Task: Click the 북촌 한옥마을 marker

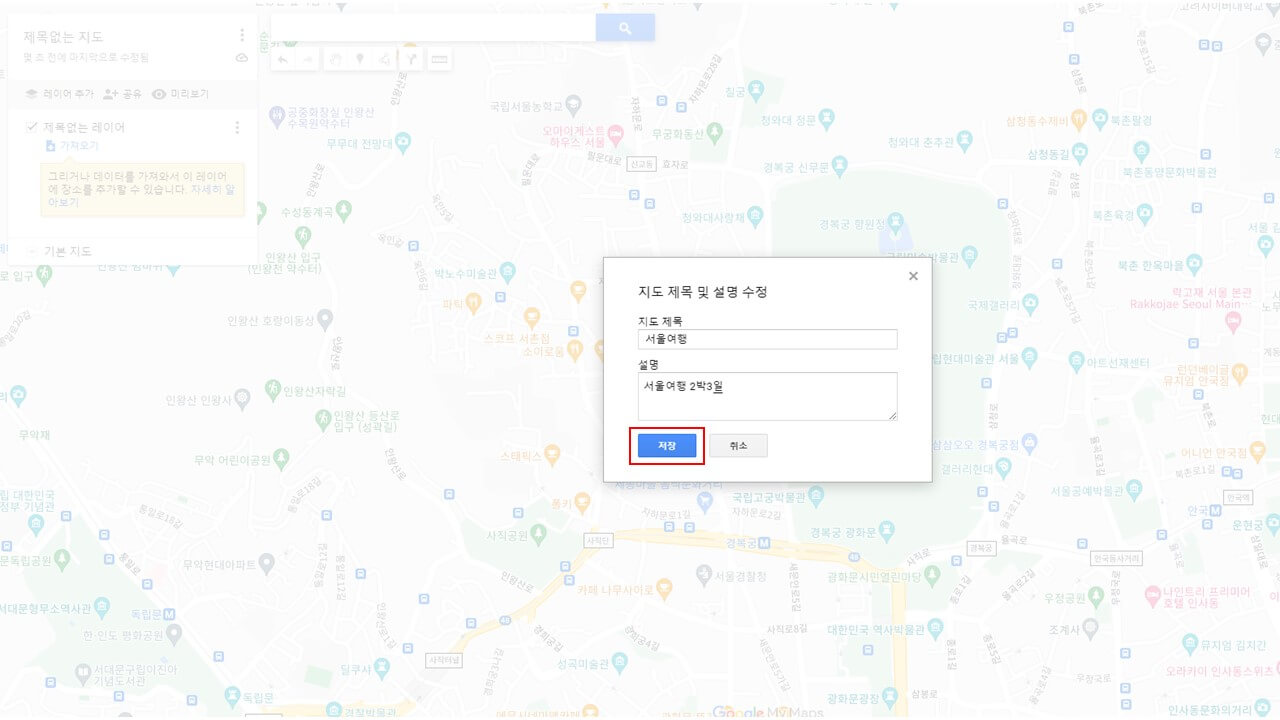Action: pos(1194,265)
